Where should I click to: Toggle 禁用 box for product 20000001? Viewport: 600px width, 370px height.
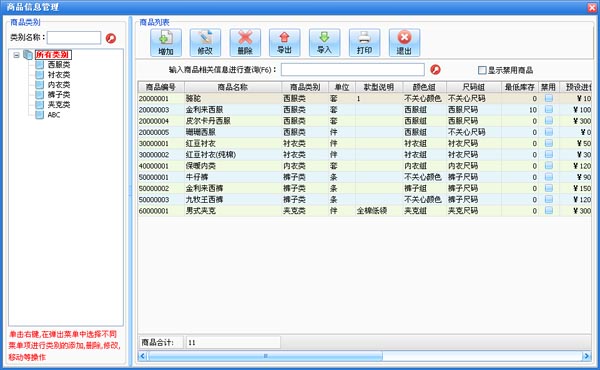(x=549, y=98)
